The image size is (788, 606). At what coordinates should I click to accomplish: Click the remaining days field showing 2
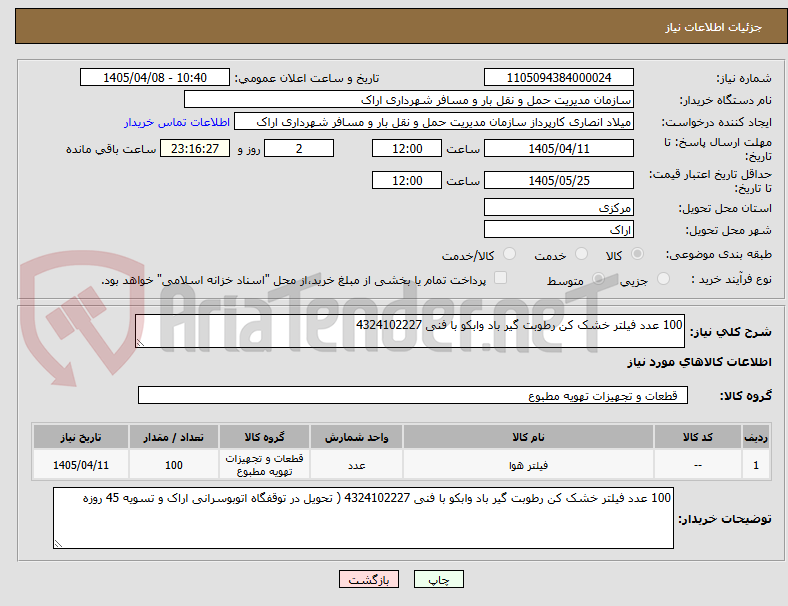point(299,148)
